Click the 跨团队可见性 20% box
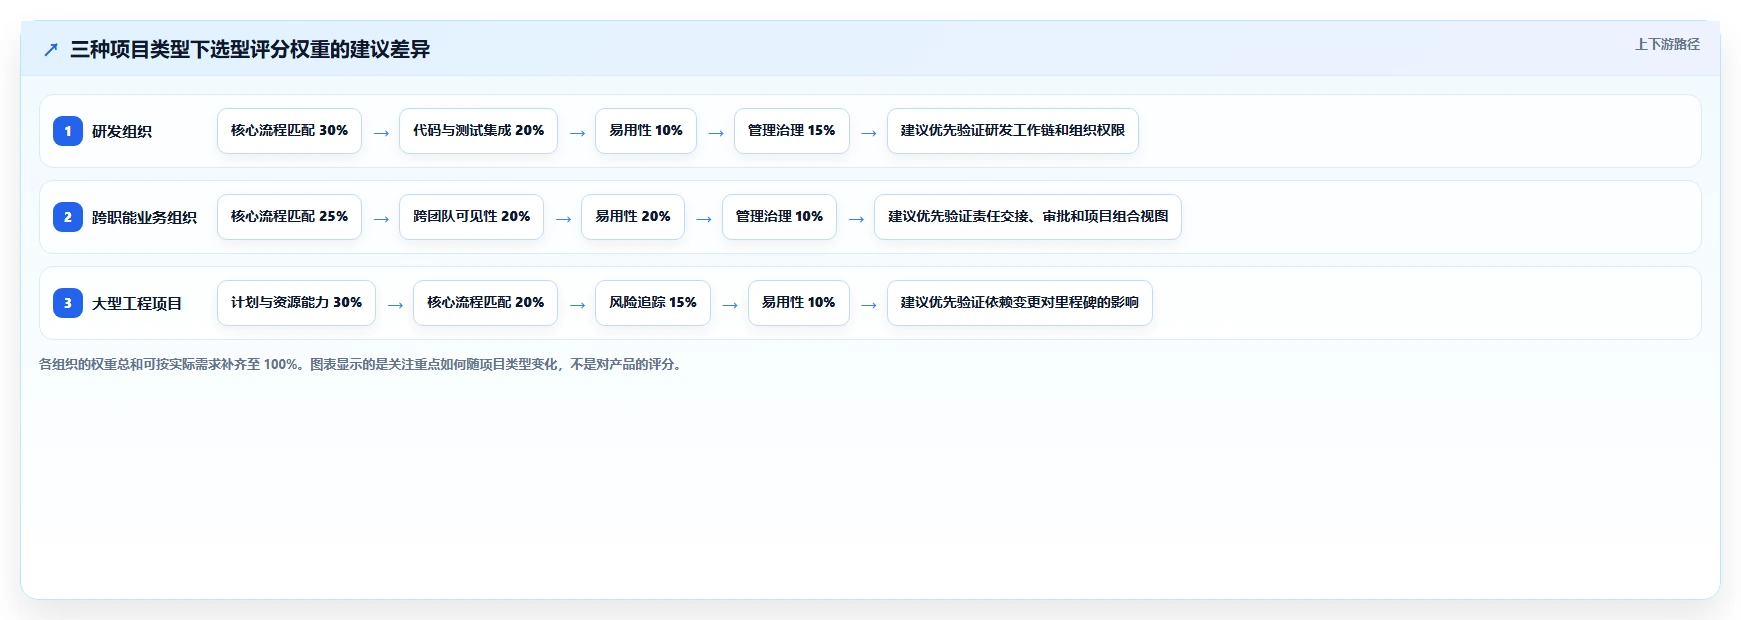The height and width of the screenshot is (620, 1741). [471, 217]
